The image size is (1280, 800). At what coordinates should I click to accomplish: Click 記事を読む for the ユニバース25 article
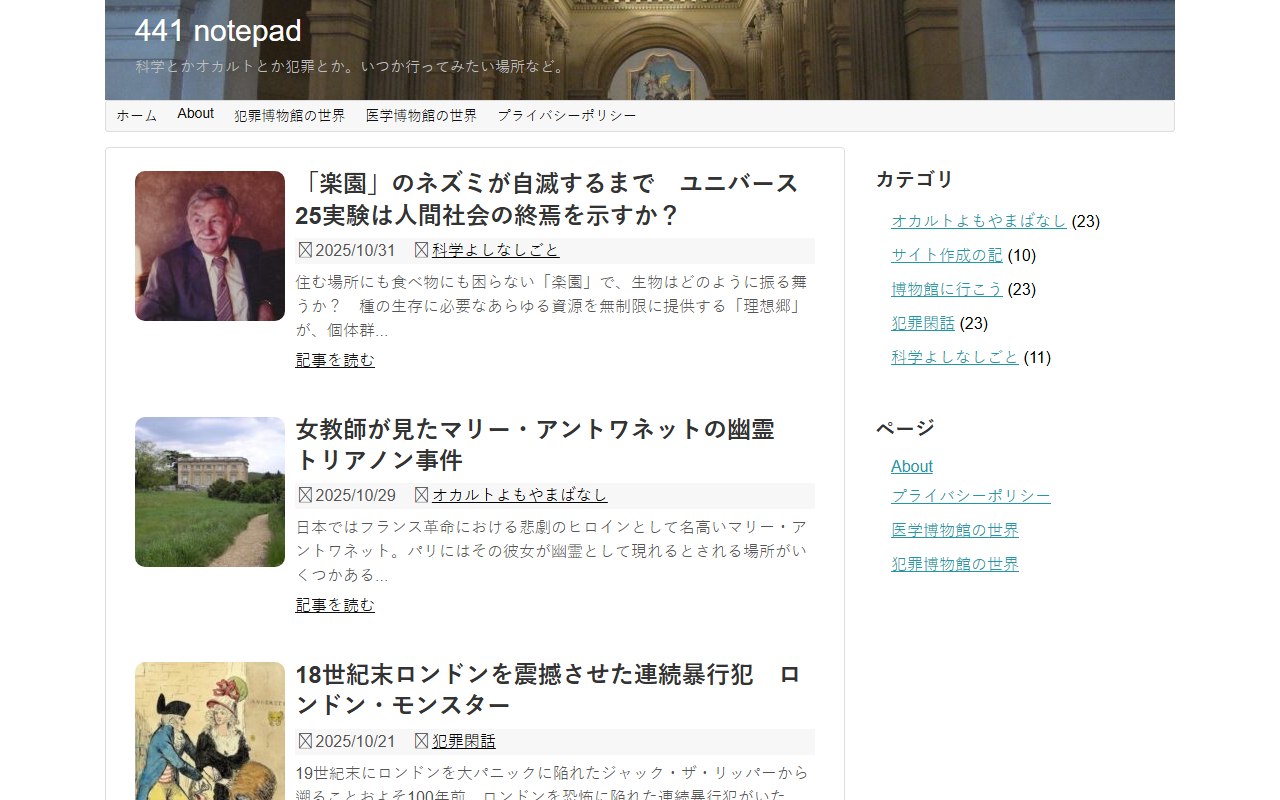(x=335, y=360)
